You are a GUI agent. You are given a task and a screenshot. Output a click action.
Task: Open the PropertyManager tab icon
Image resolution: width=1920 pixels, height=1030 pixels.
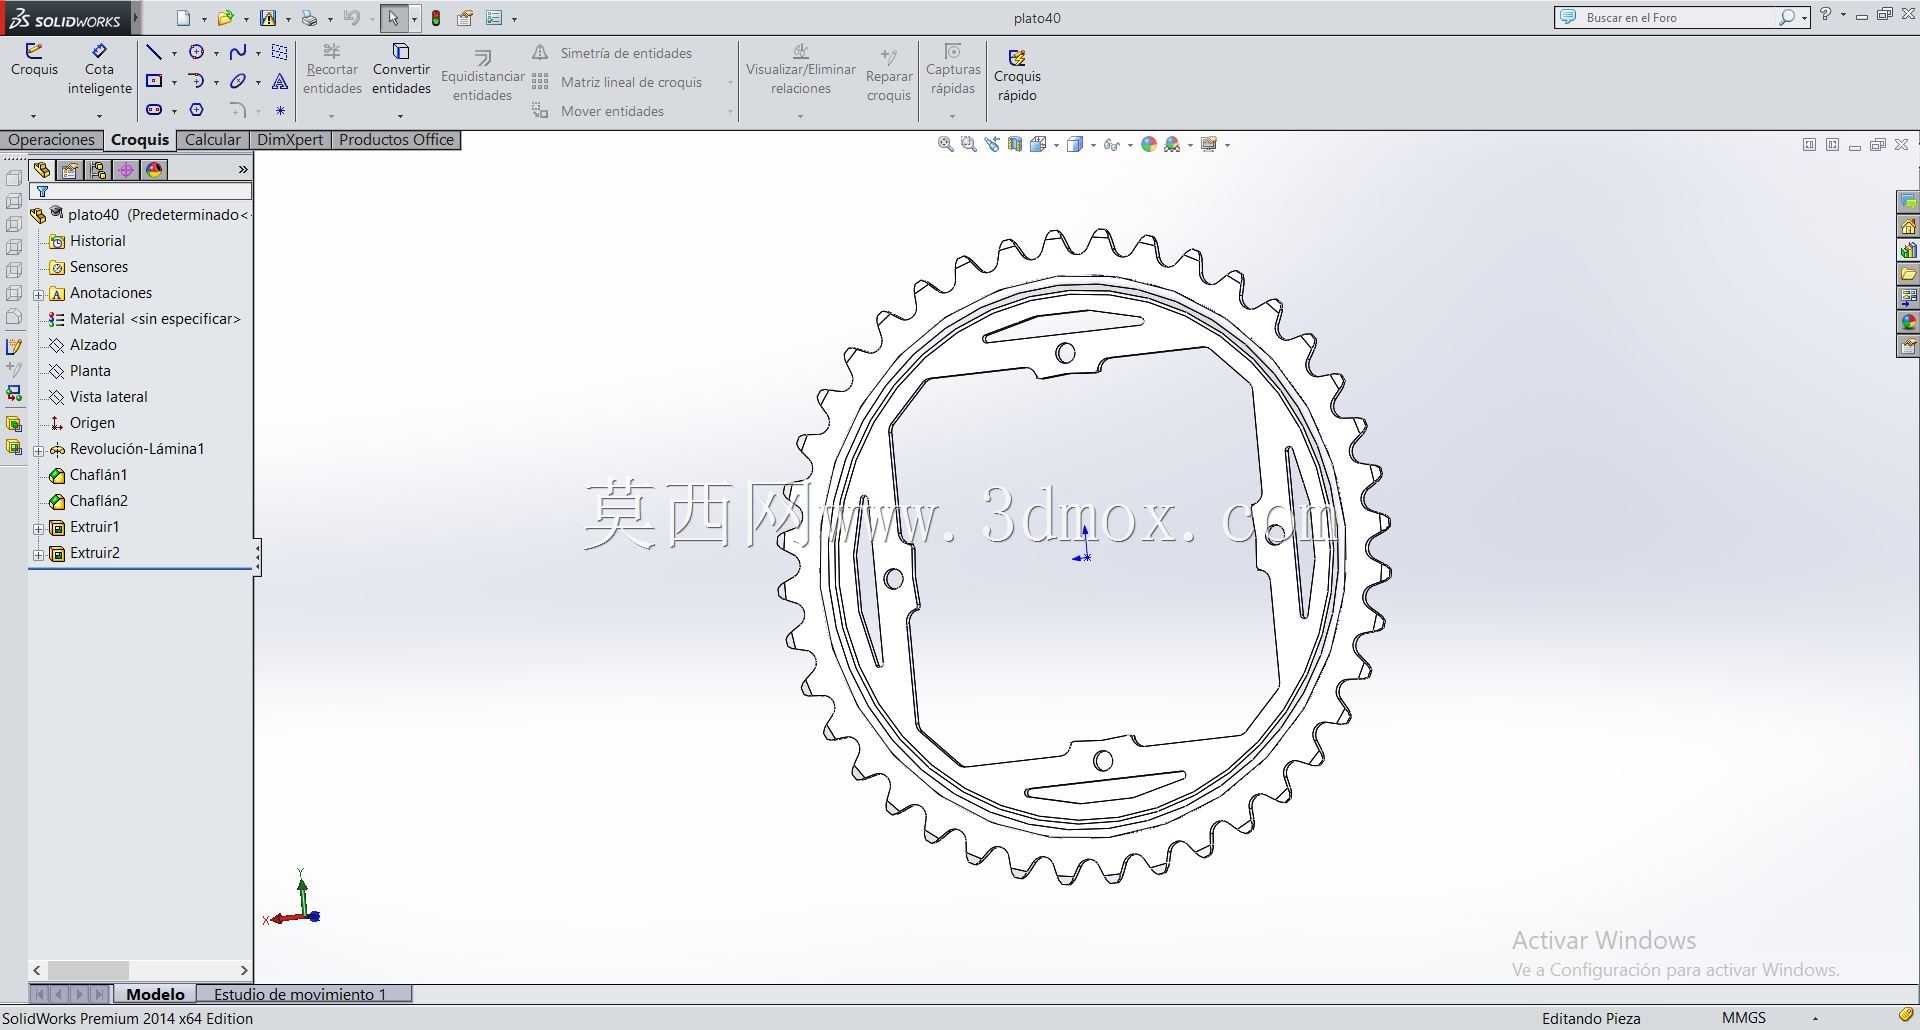pos(70,170)
